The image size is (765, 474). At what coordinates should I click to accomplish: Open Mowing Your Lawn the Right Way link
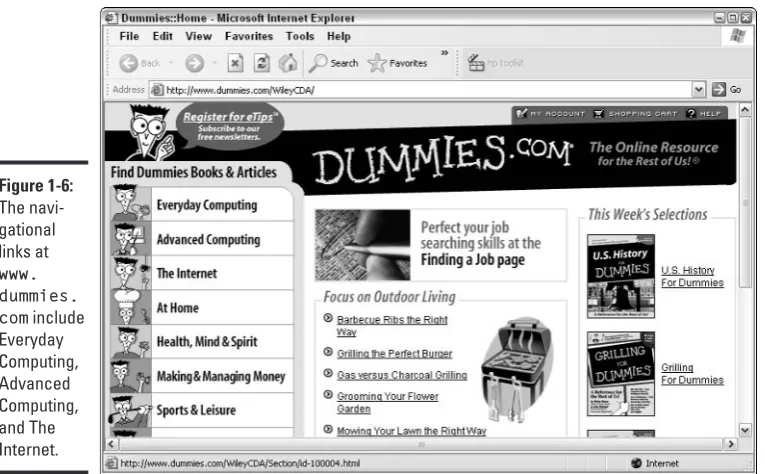[x=411, y=431]
